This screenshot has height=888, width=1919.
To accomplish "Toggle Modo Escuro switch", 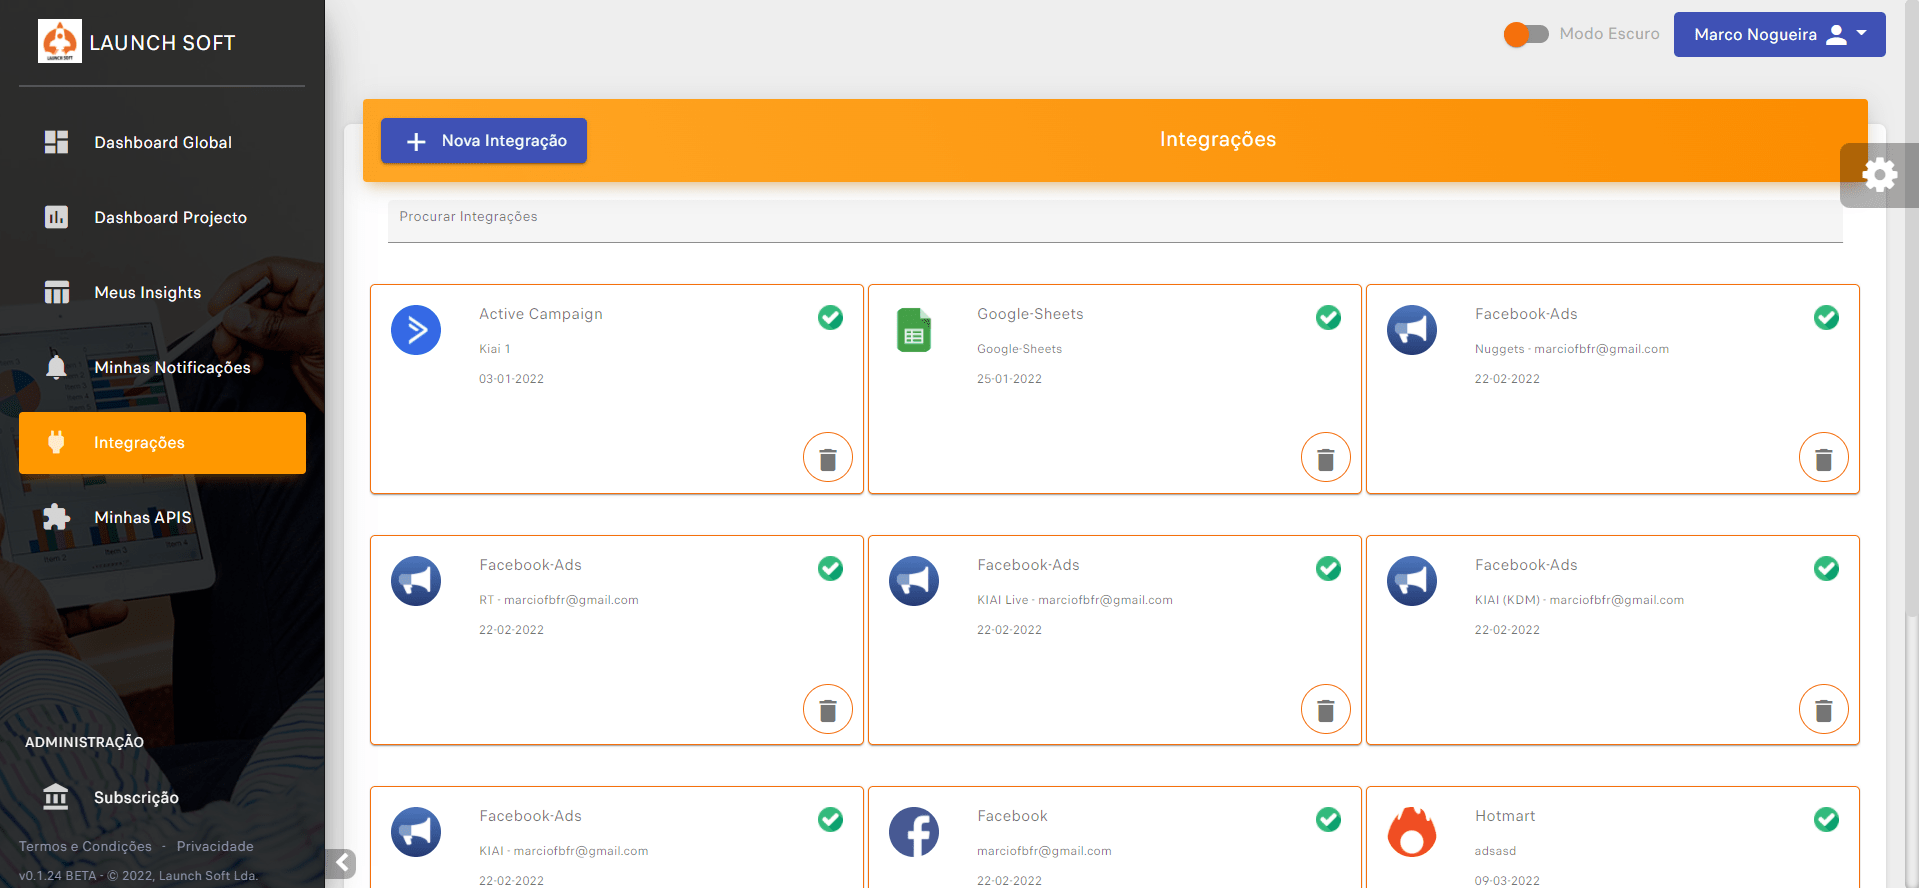I will coord(1526,34).
